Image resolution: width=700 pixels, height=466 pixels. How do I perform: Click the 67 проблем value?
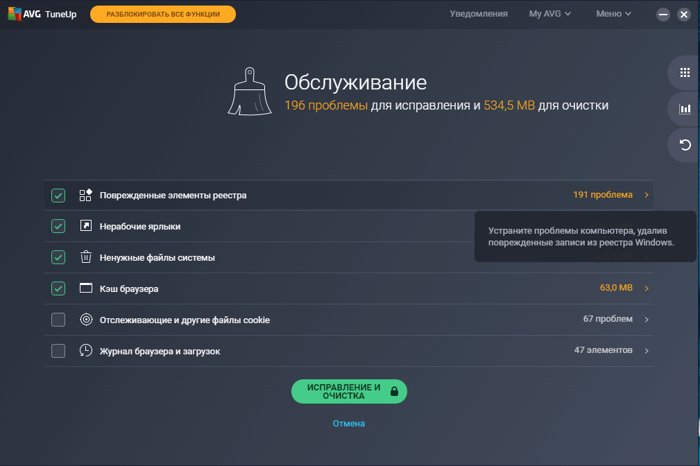(x=608, y=319)
